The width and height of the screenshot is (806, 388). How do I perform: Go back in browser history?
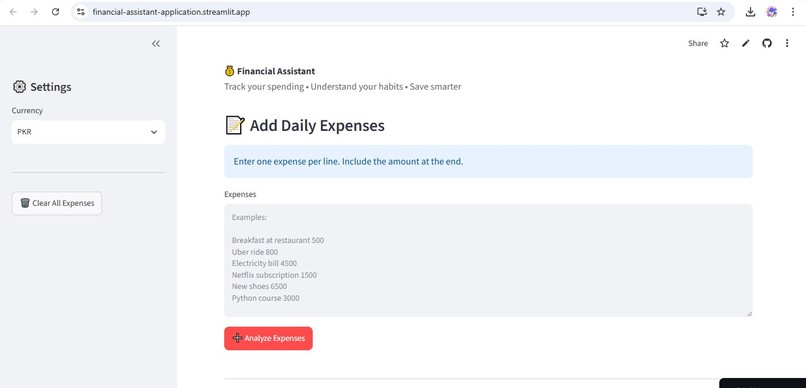tap(13, 12)
